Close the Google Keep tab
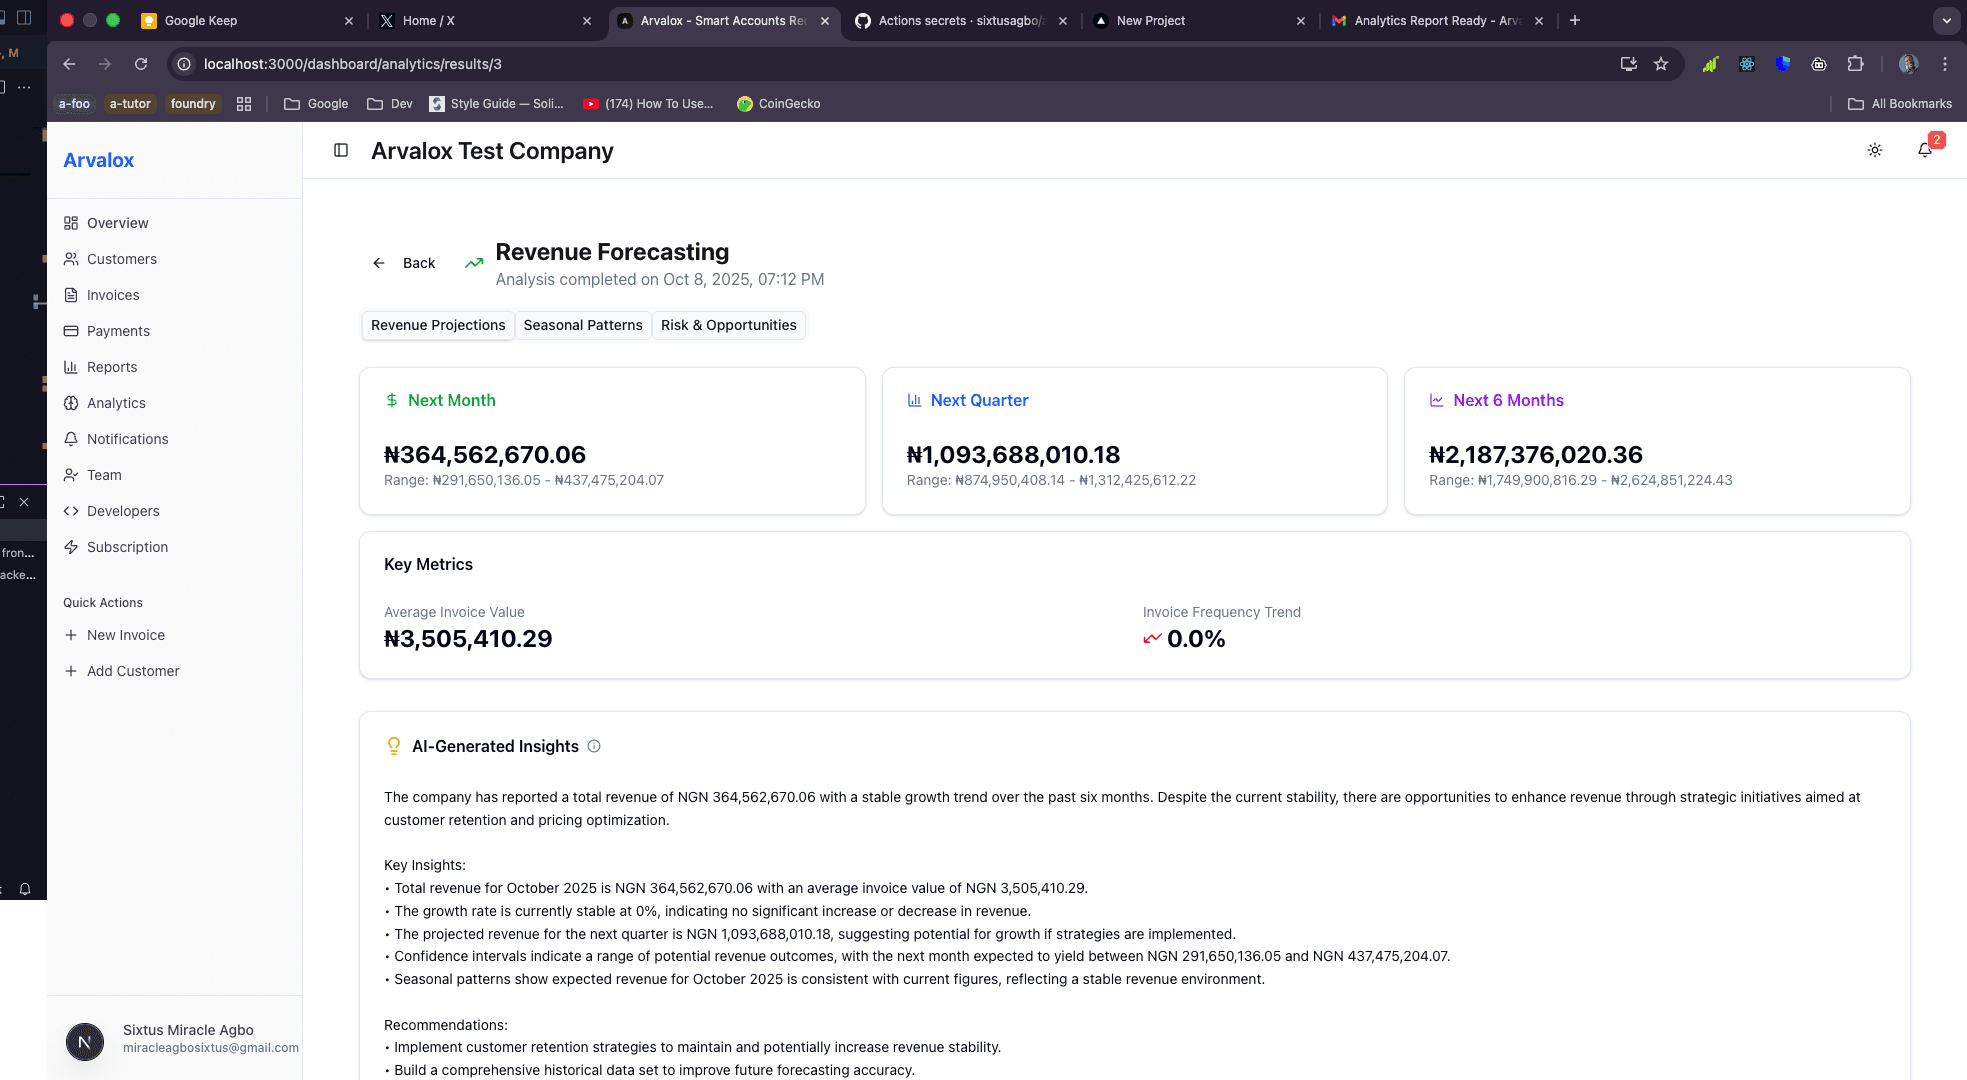 point(348,20)
